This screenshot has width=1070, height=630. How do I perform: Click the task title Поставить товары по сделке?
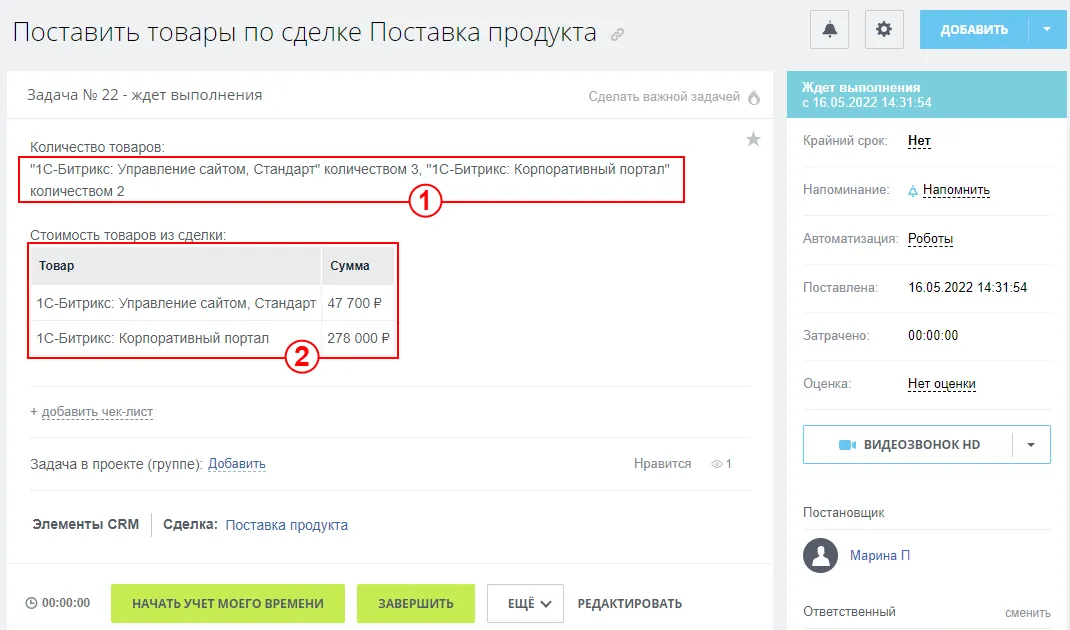tap(304, 32)
